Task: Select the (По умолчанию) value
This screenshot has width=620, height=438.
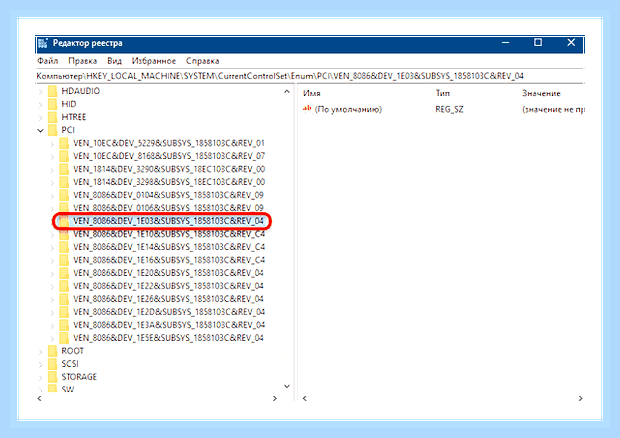Action: coord(348,110)
